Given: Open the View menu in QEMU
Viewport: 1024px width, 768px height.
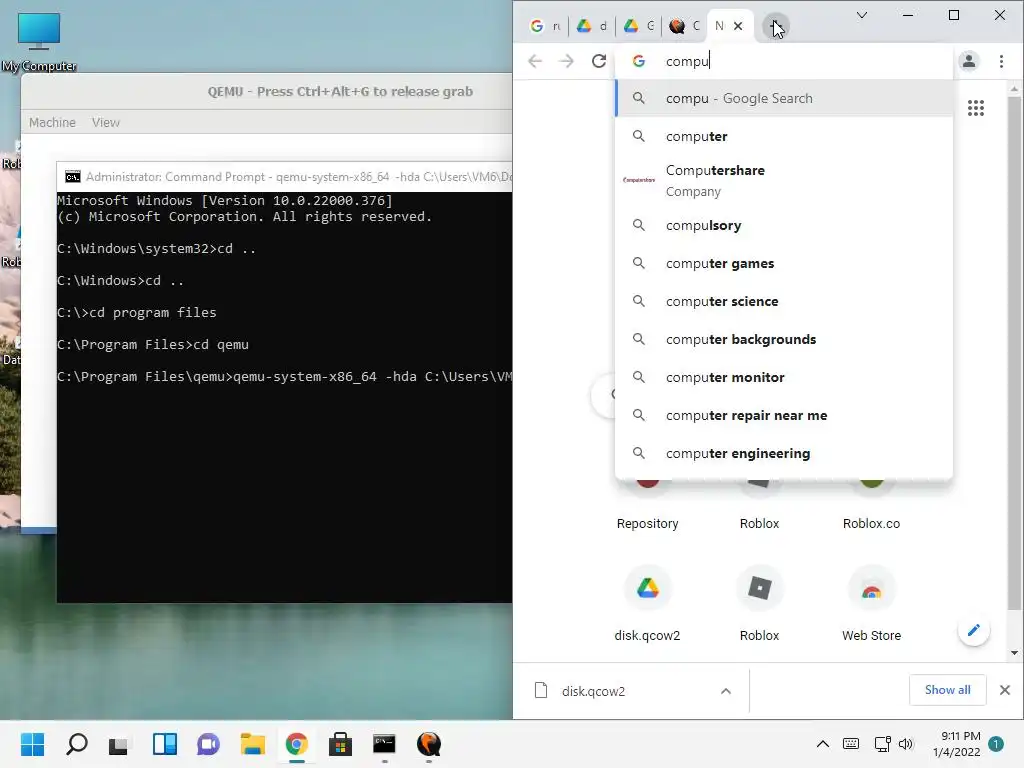Looking at the screenshot, I should pyautogui.click(x=106, y=123).
